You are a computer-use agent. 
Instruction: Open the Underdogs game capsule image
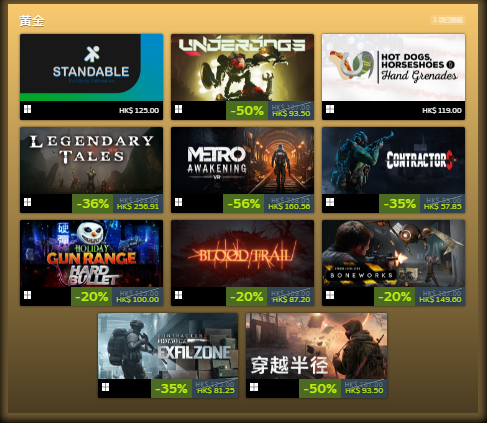(242, 67)
